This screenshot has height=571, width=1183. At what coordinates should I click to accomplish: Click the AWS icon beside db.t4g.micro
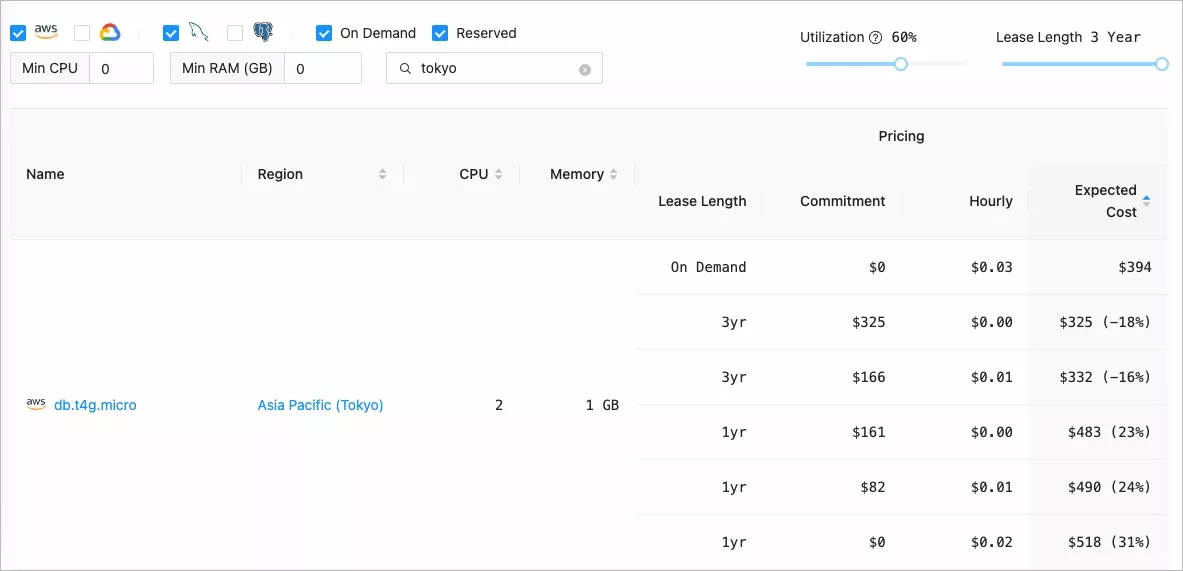(x=36, y=405)
